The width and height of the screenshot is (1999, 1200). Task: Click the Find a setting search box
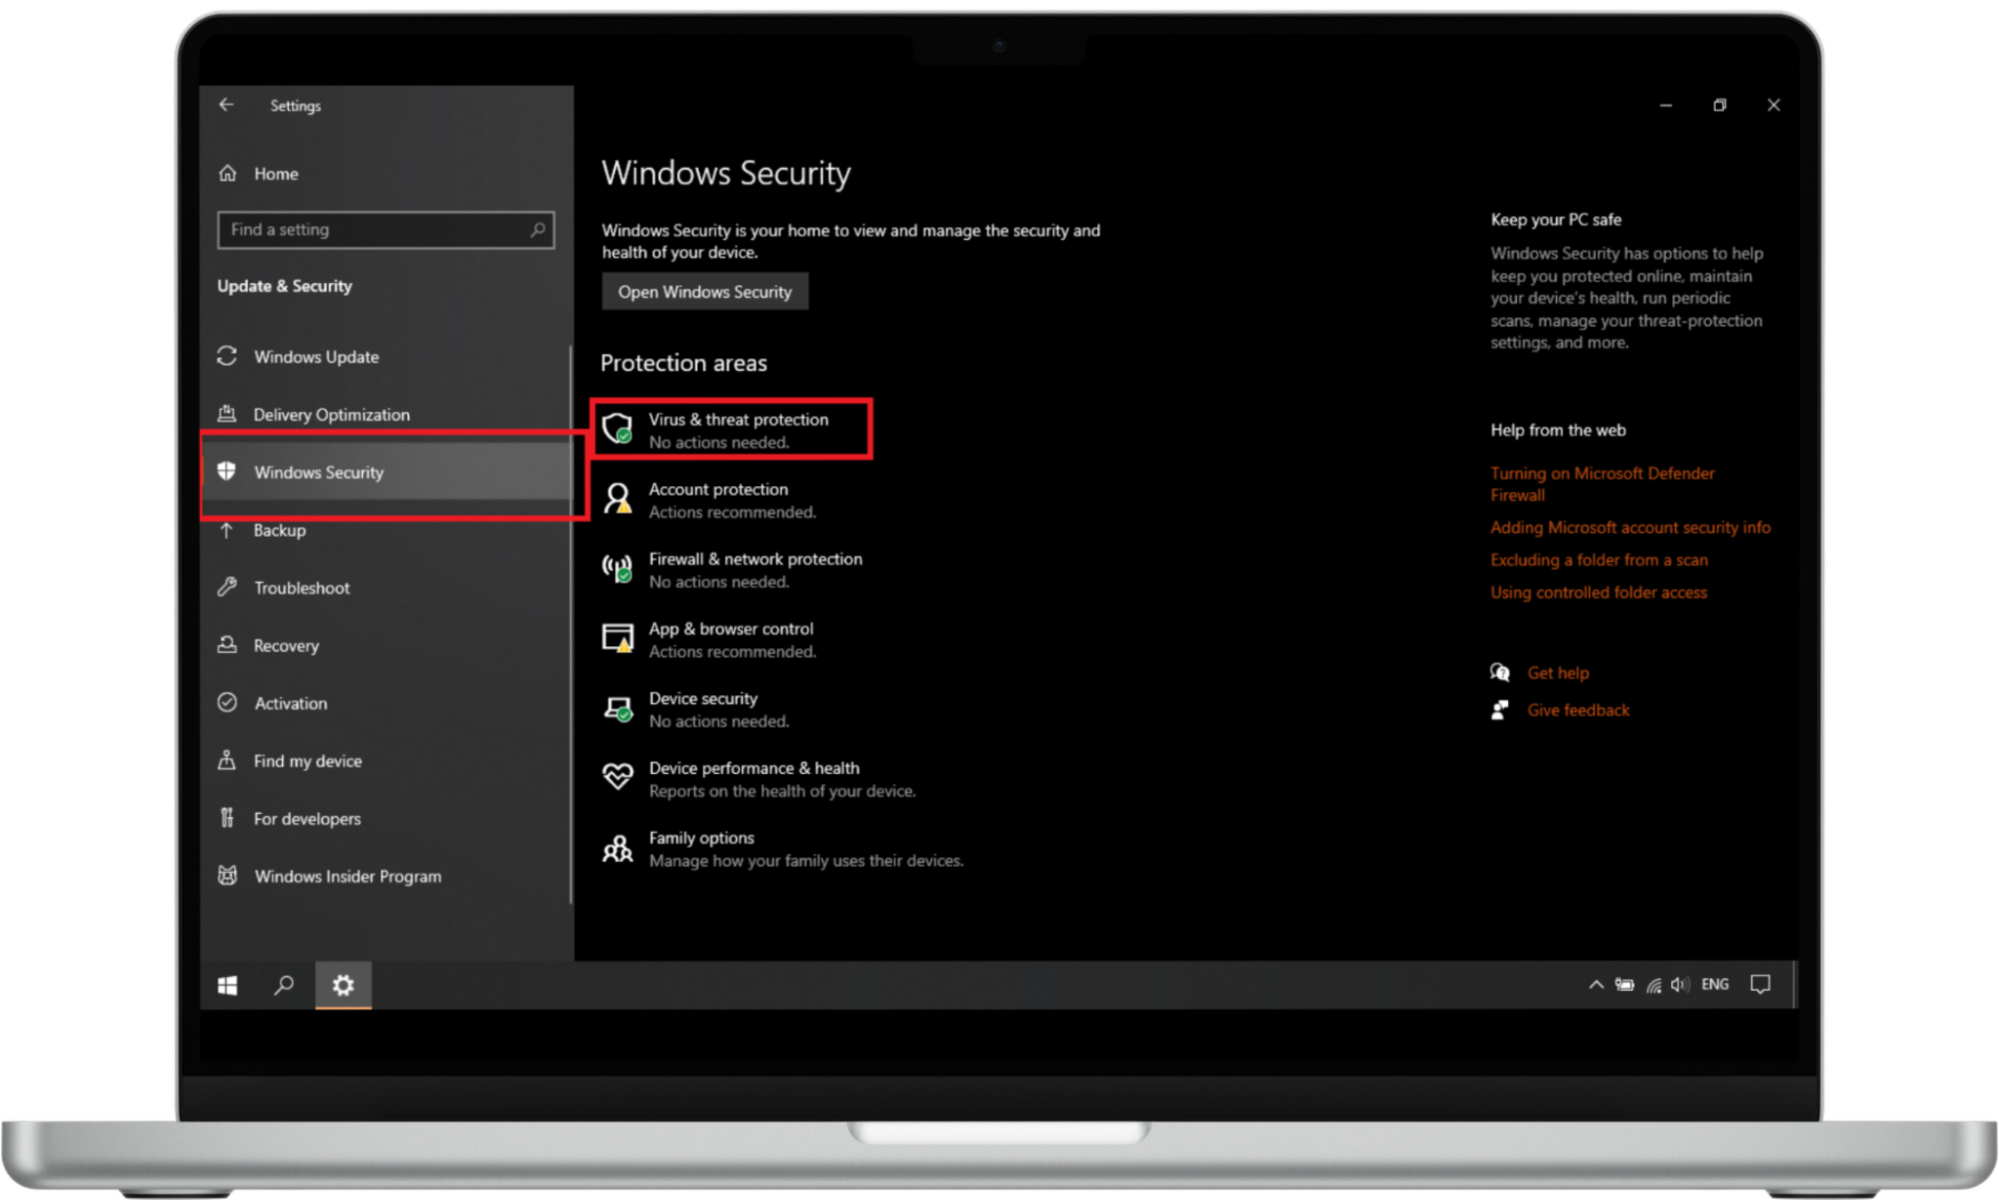point(385,230)
